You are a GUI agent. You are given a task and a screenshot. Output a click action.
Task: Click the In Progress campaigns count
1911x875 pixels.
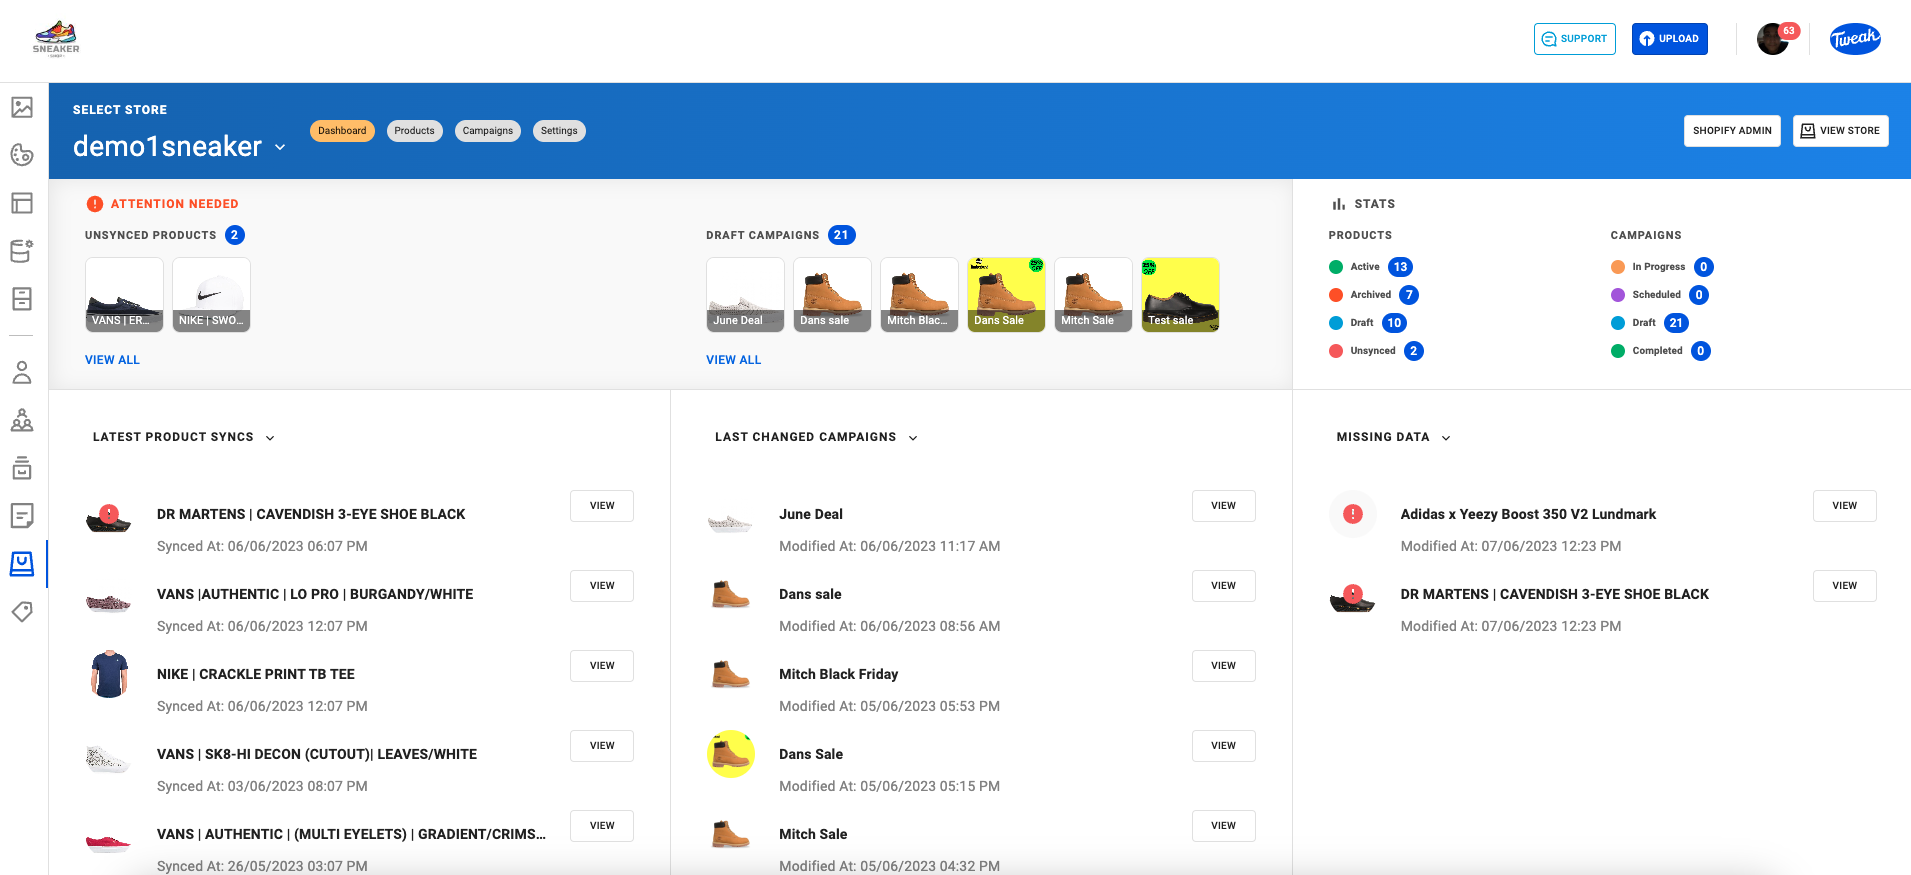tap(1704, 267)
